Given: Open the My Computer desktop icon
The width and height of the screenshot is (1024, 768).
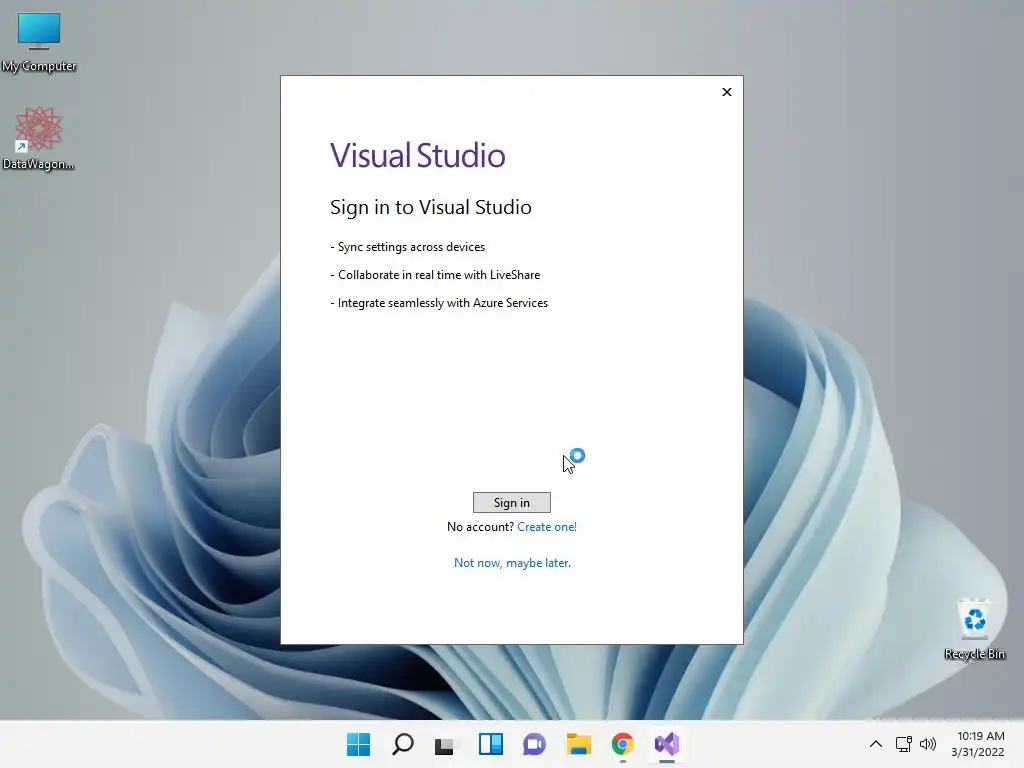Looking at the screenshot, I should click(39, 42).
